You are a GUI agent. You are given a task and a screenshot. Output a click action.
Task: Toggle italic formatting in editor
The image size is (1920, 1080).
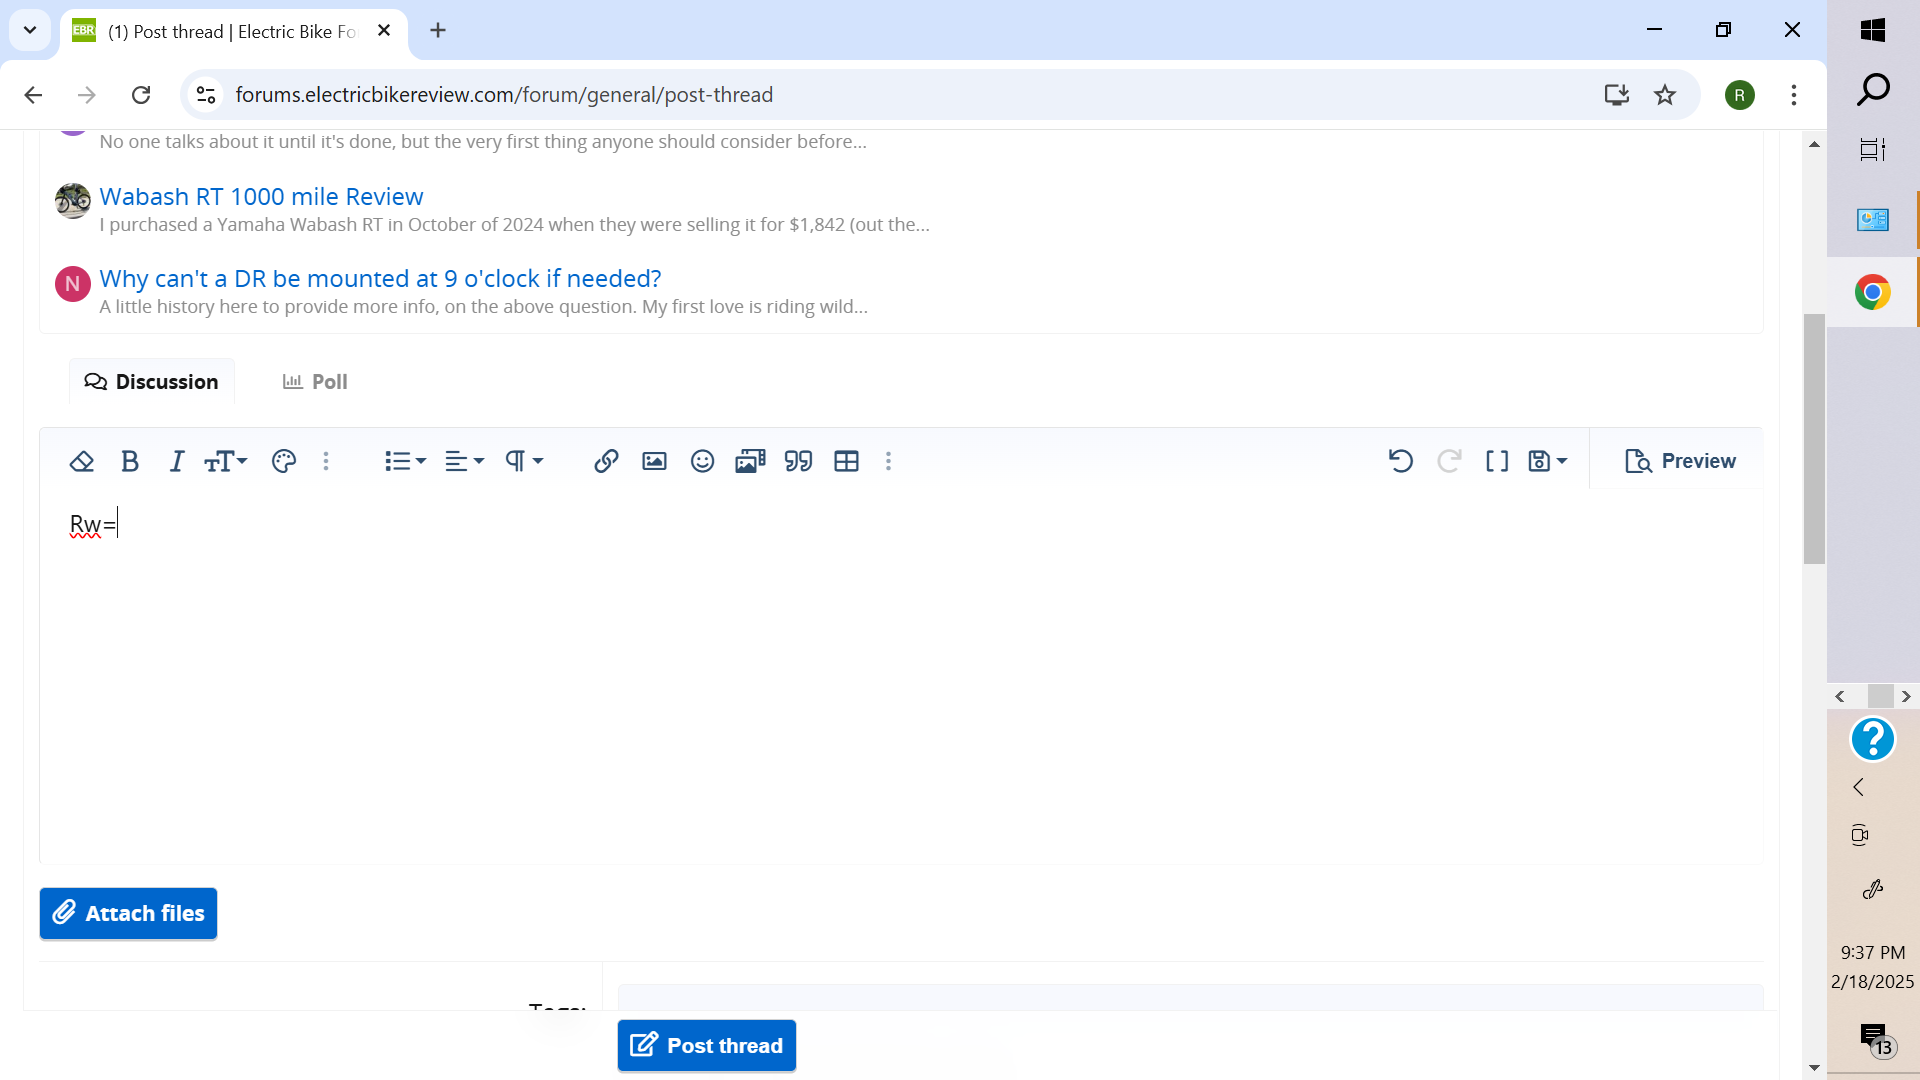(x=177, y=461)
